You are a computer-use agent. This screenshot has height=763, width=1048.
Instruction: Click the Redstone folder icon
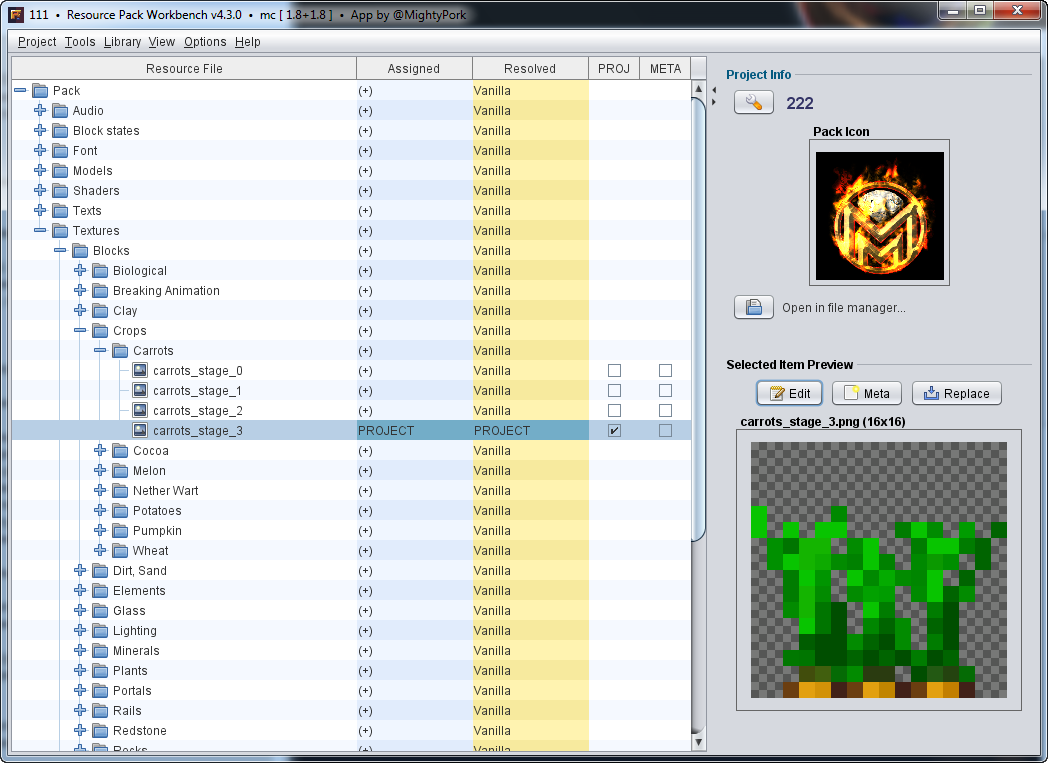pos(100,731)
